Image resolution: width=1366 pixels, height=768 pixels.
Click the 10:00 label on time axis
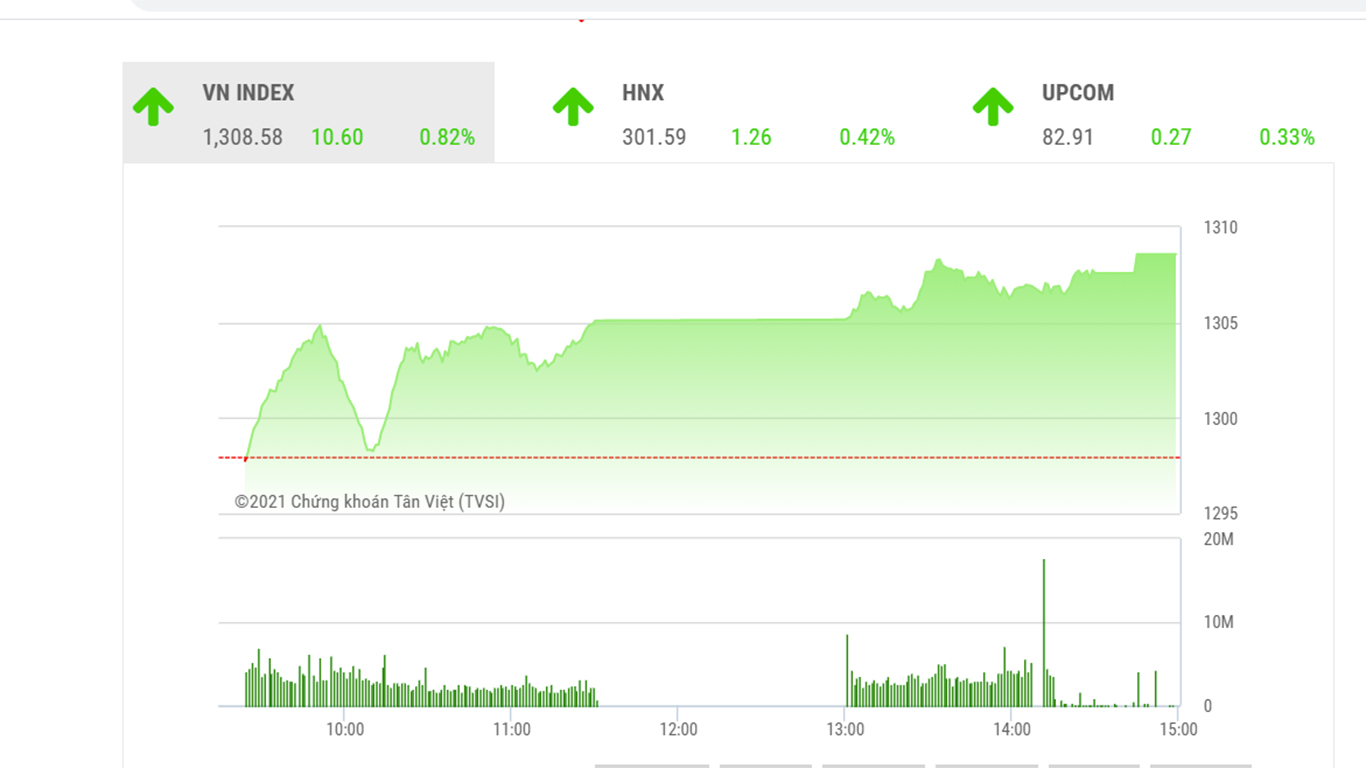click(x=345, y=730)
